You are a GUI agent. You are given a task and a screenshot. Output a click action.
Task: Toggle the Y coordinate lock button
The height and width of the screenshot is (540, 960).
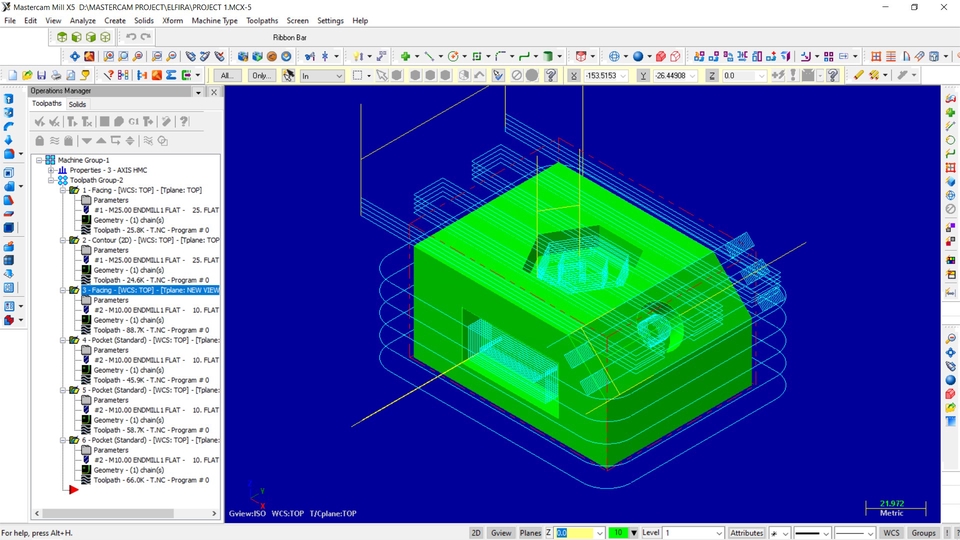643,75
